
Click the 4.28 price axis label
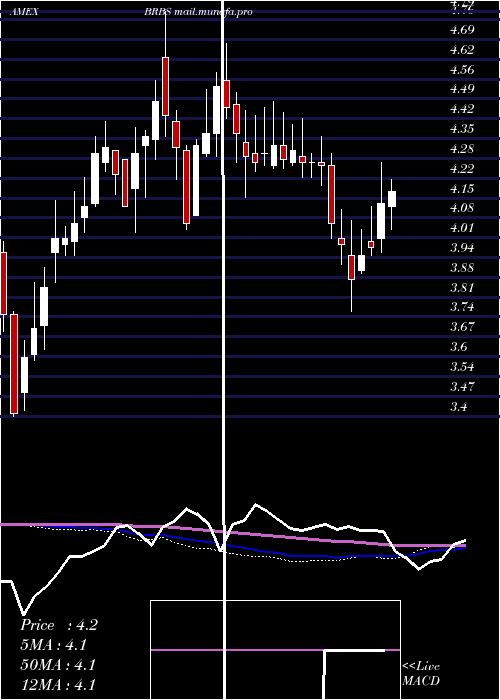(x=462, y=148)
